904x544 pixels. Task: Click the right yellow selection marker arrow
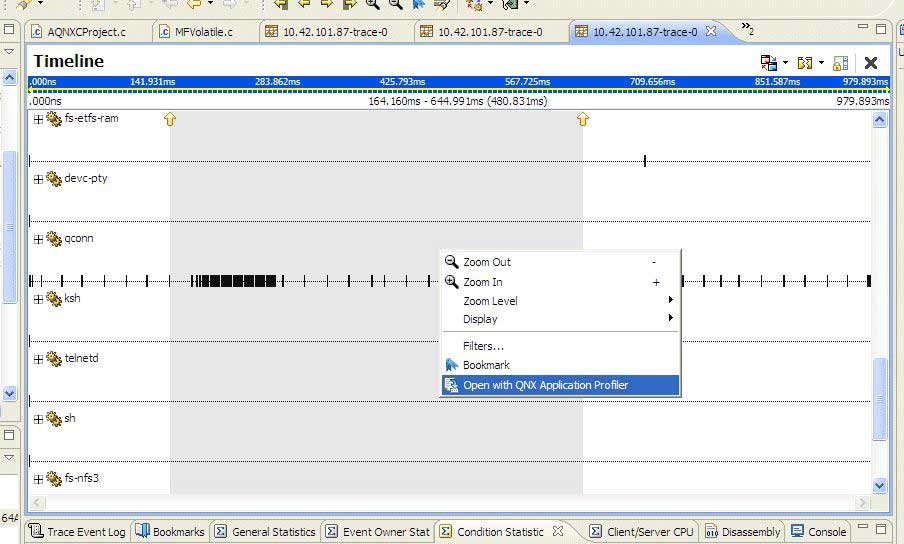tap(583, 120)
